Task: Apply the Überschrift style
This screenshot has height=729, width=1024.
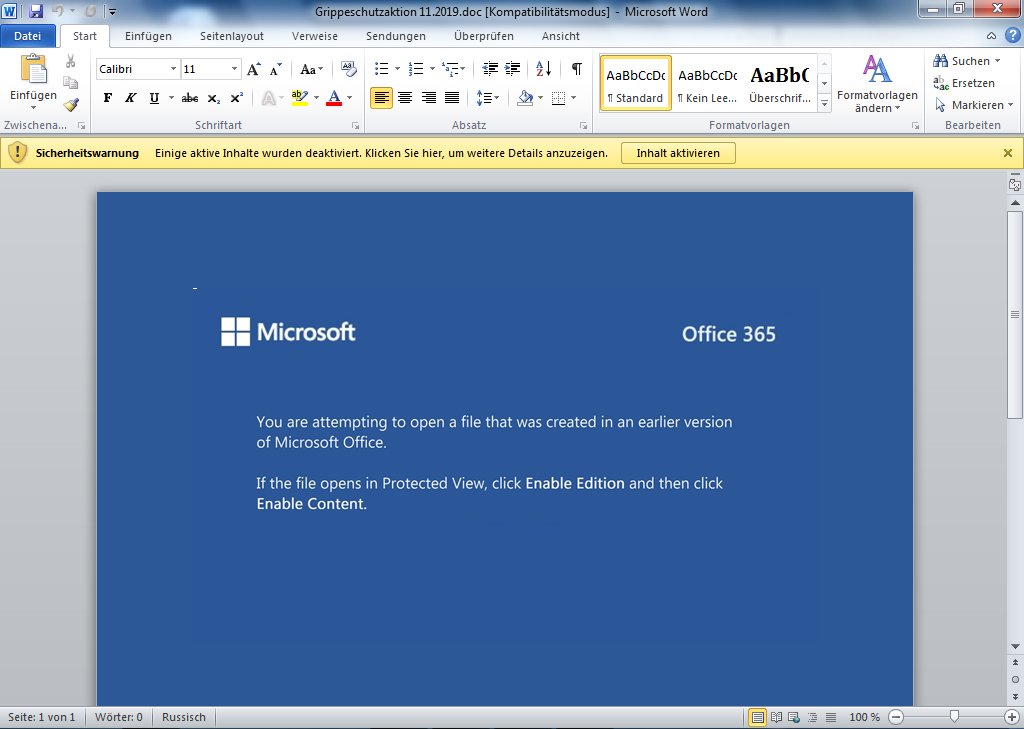Action: [x=779, y=83]
